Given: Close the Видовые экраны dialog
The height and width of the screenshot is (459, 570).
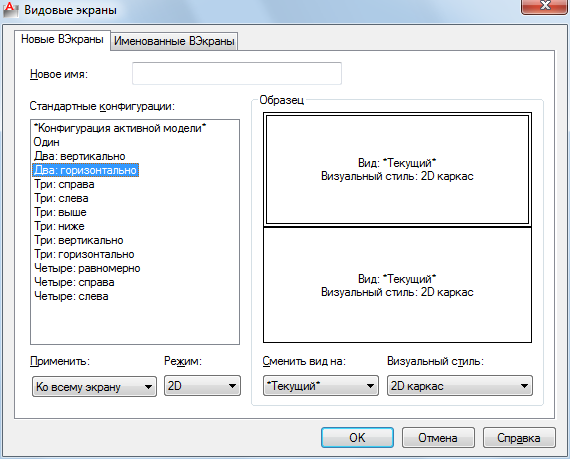Looking at the screenshot, I should click(x=545, y=6).
